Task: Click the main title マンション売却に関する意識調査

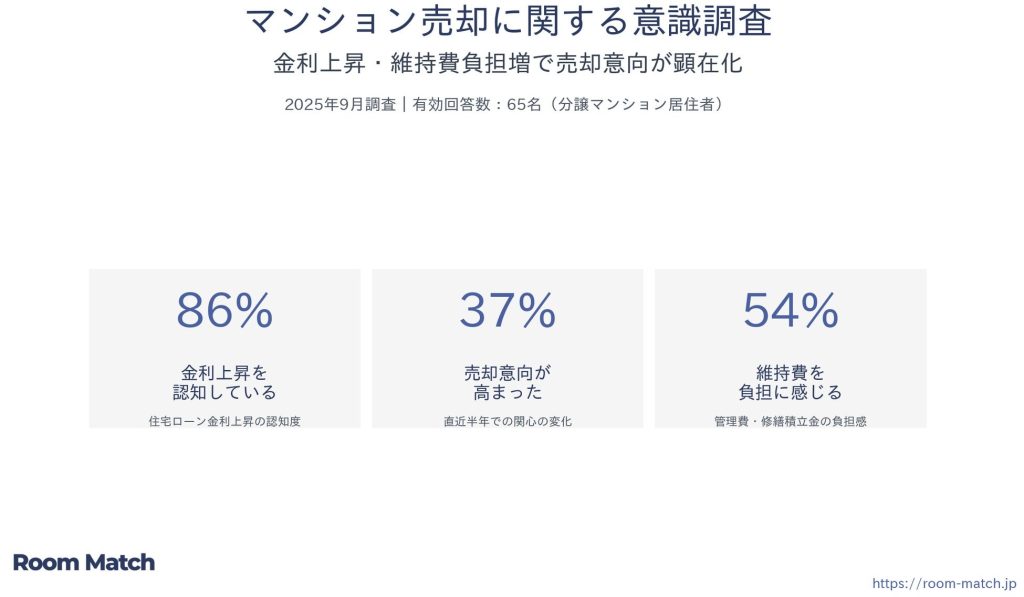Action: [508, 21]
